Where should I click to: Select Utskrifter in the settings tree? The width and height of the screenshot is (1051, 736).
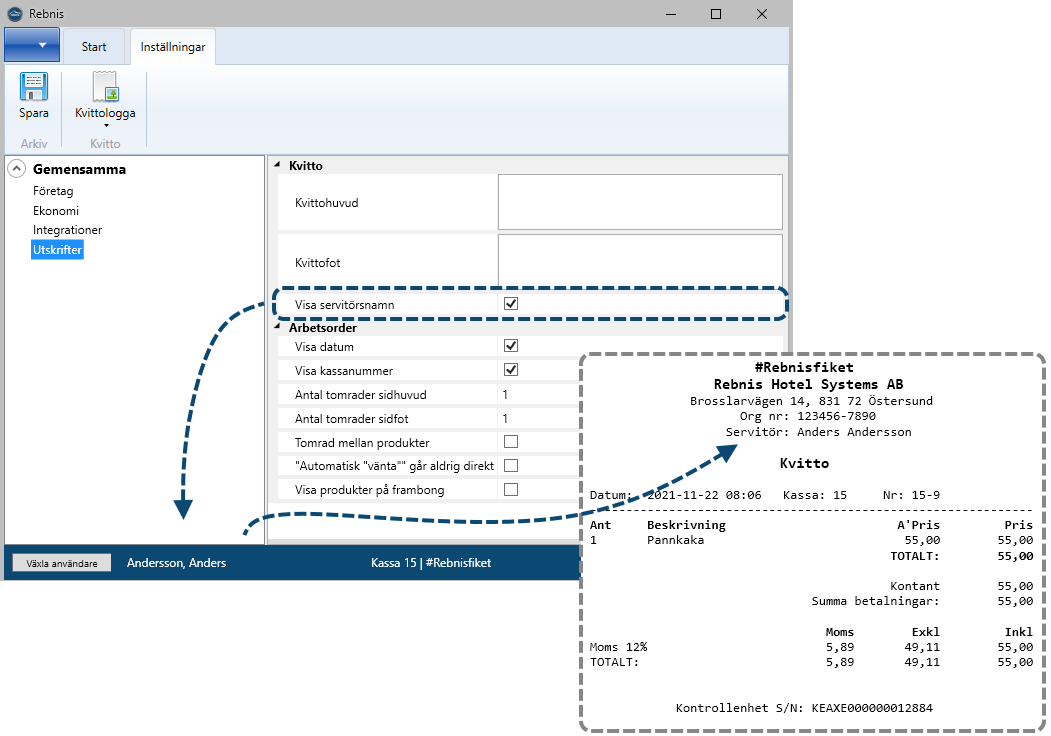coord(57,250)
